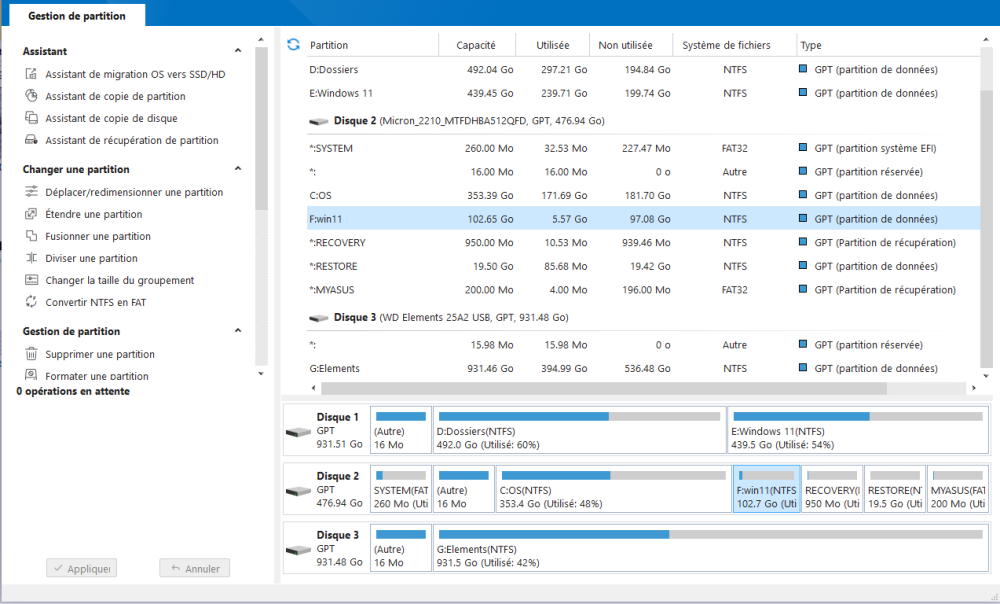Select C:OS usage bar on Disque 2
Screen dimensions: 1000x604
[x=614, y=475]
